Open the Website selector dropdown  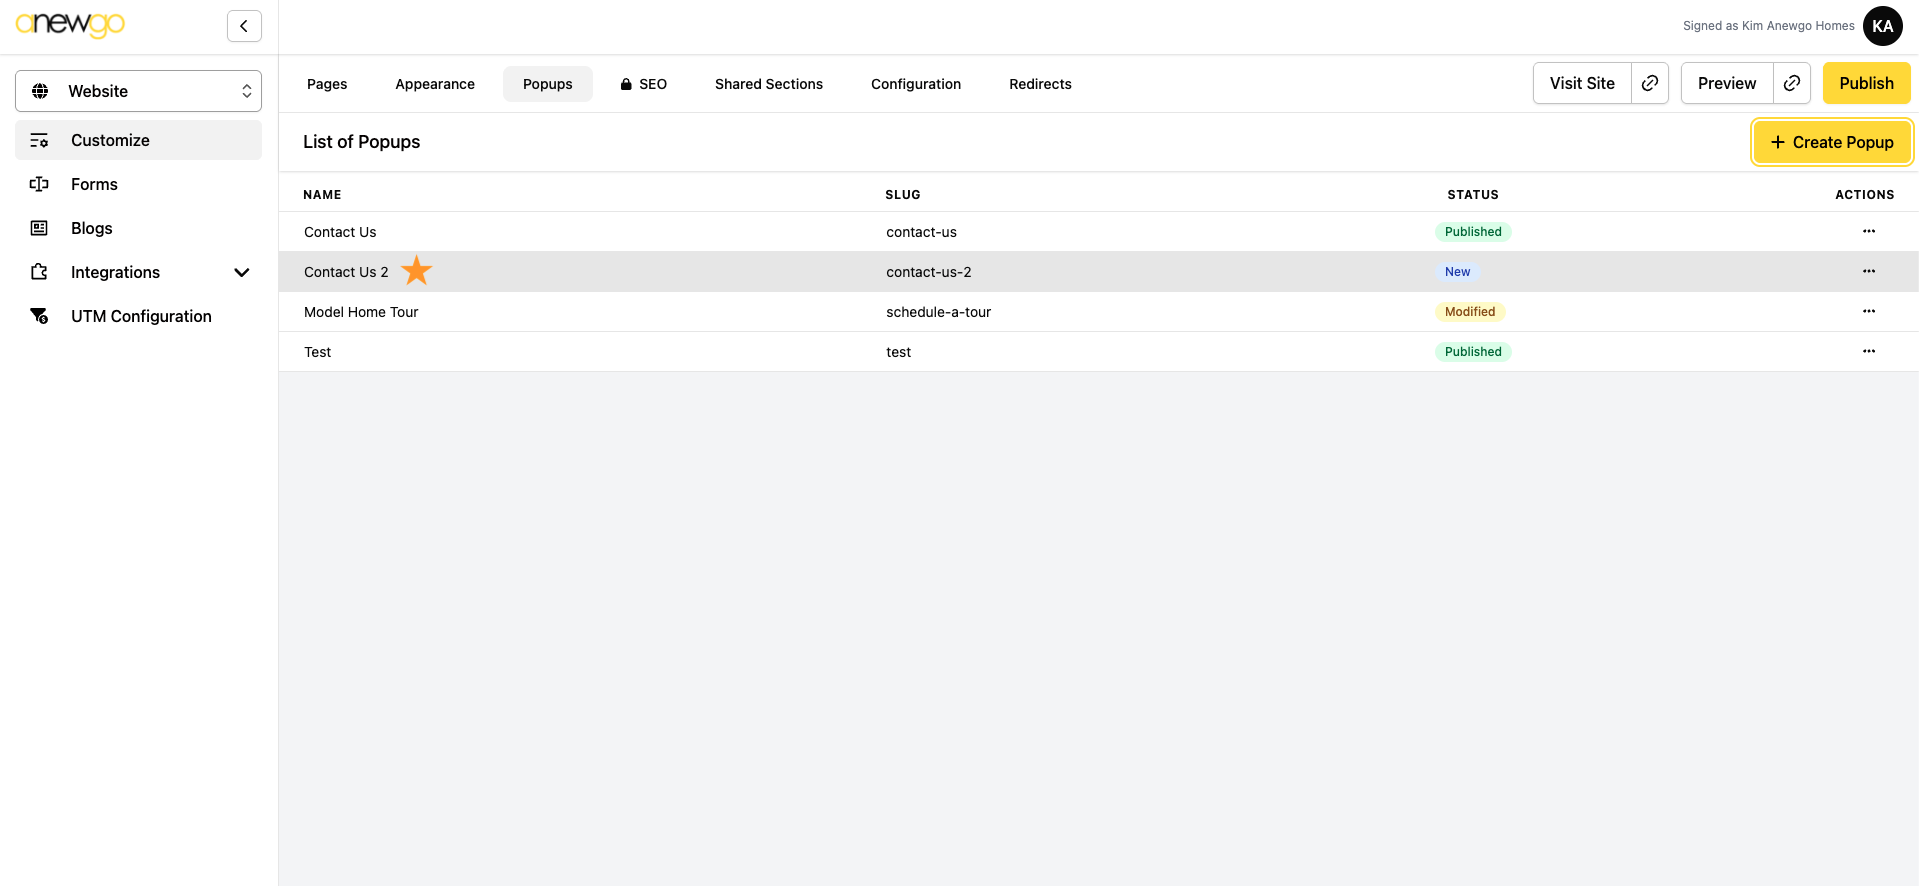pos(138,91)
